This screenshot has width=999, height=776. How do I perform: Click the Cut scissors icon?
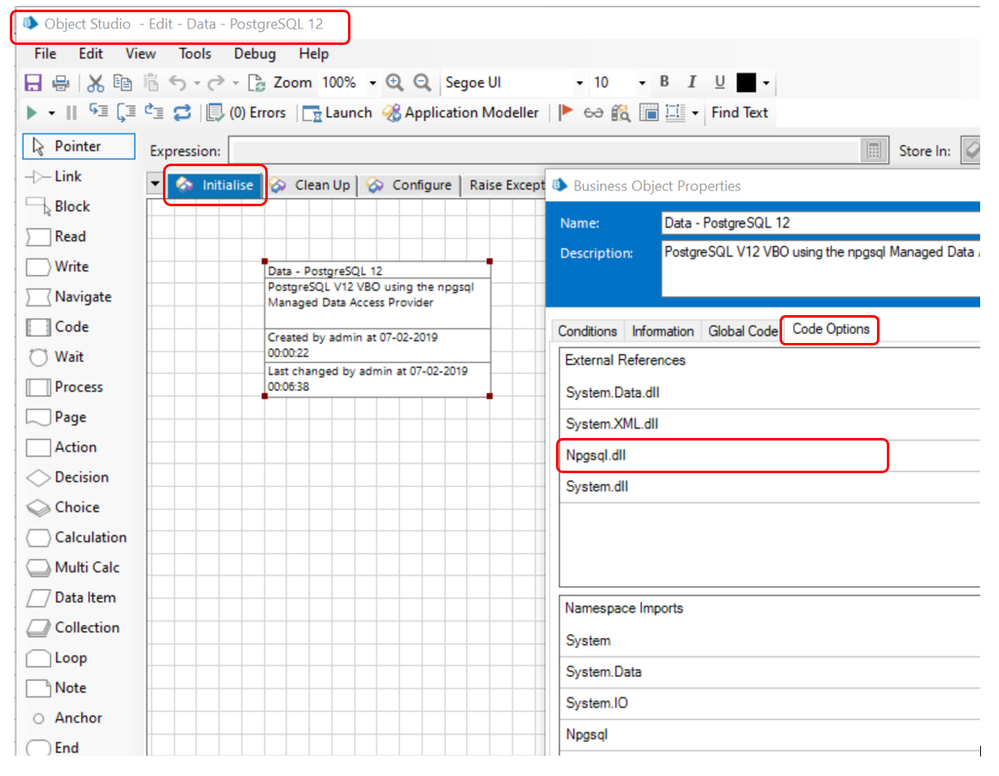coord(96,83)
